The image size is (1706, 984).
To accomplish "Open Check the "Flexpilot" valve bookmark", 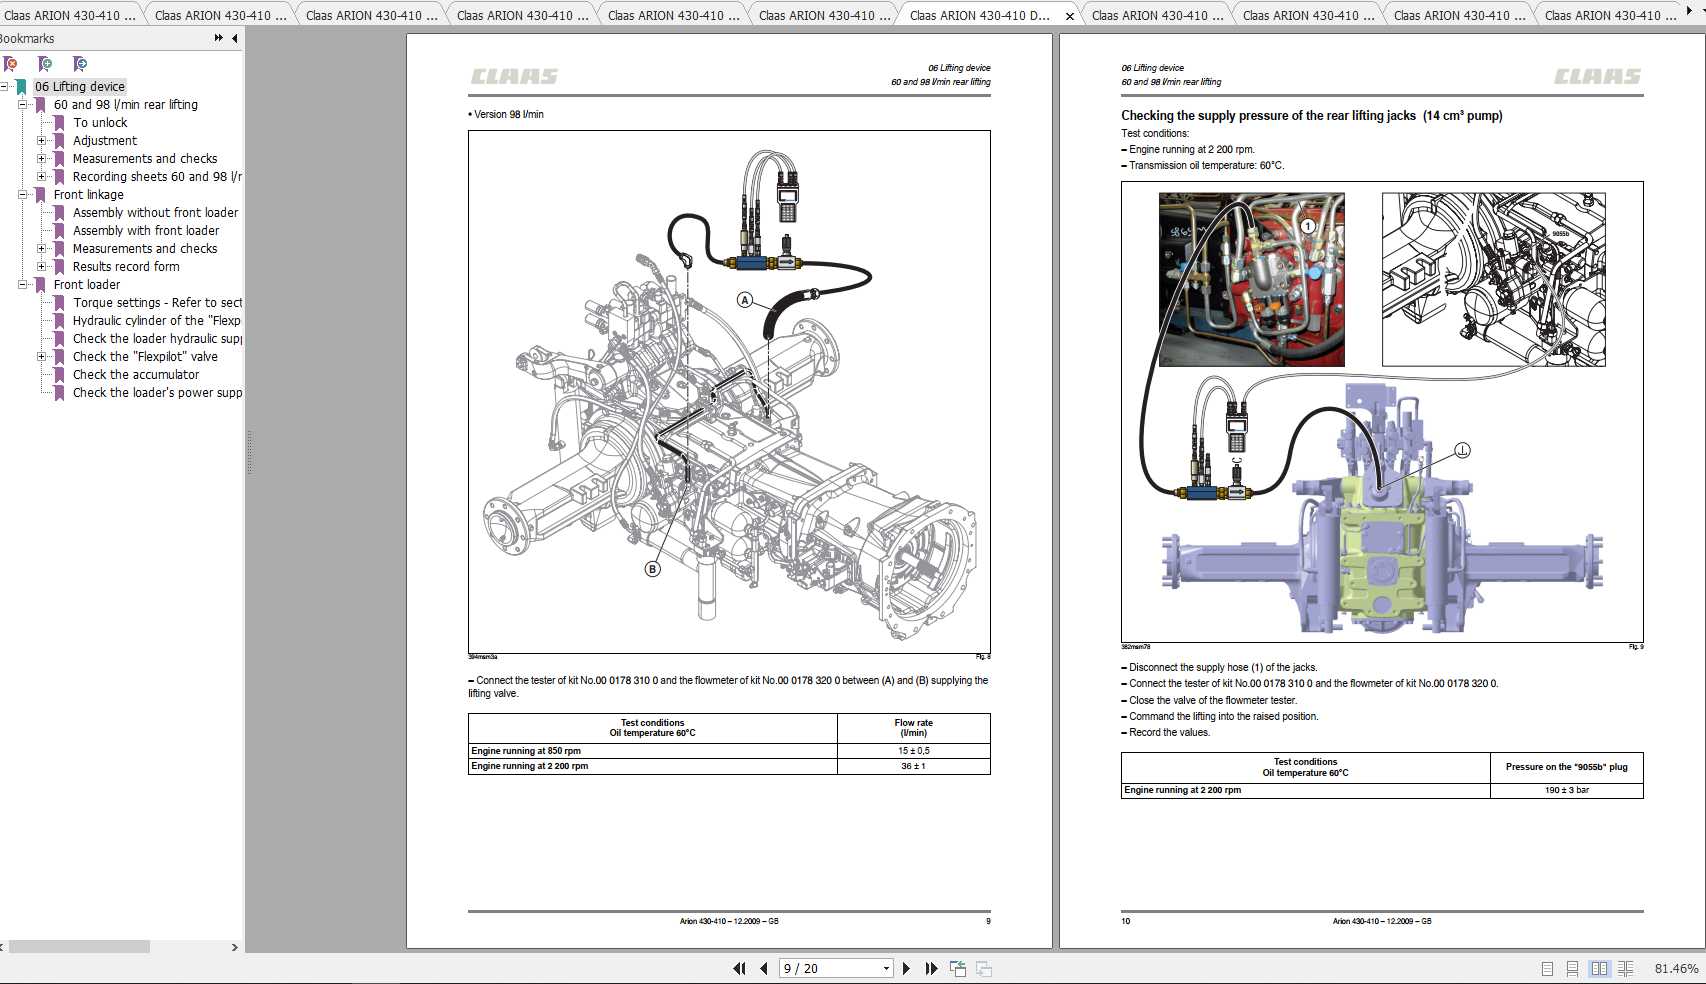I will (x=145, y=357).
